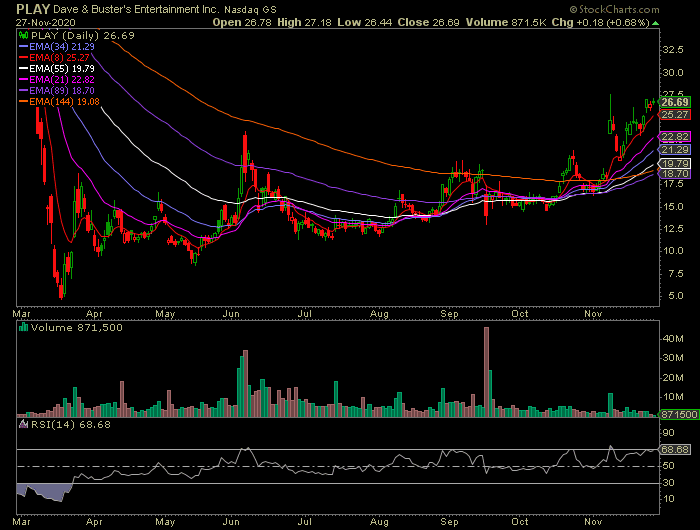Click the High 27.18 value
Image resolution: width=700 pixels, height=530 pixels.
[304, 22]
